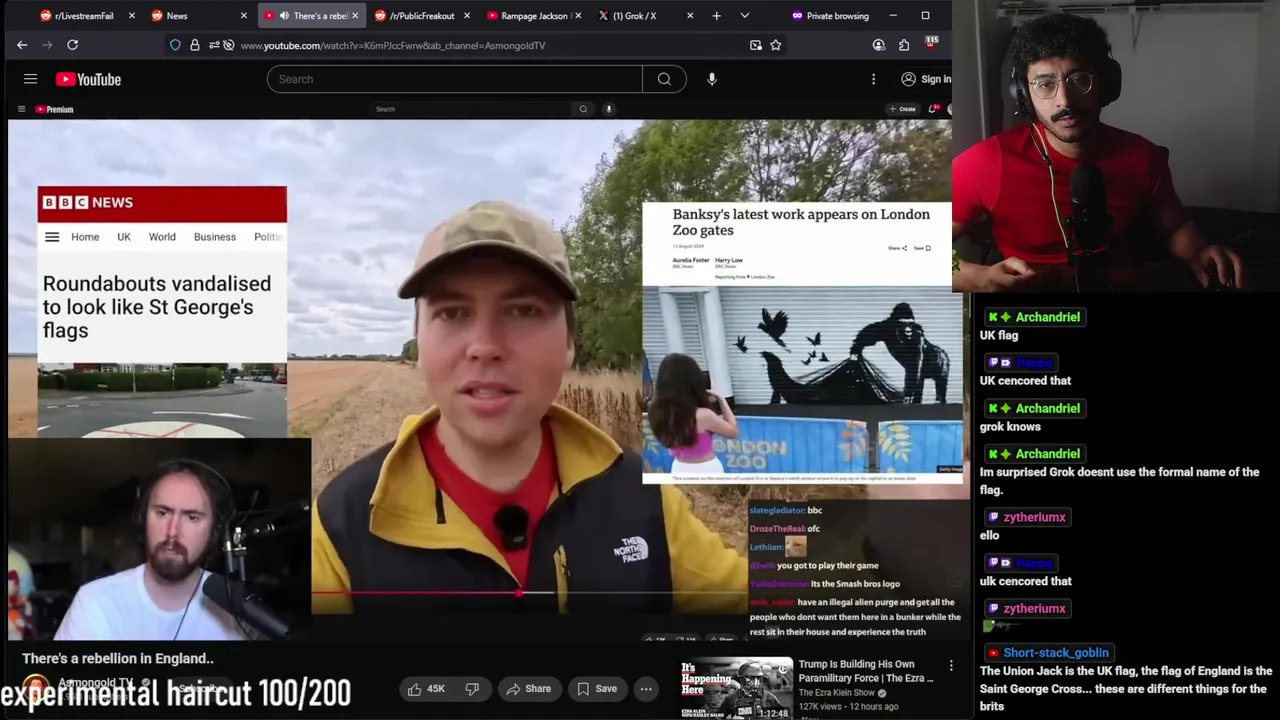Expand the list all tabs chevron
The width and height of the screenshot is (1280, 720).
744,16
